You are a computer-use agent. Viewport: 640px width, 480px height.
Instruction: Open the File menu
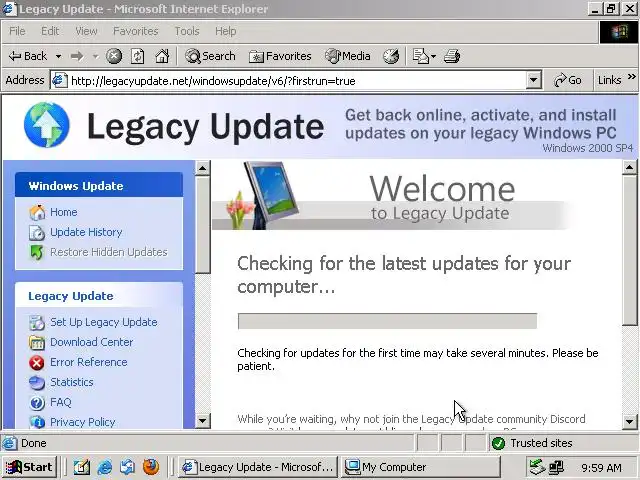[x=17, y=31]
